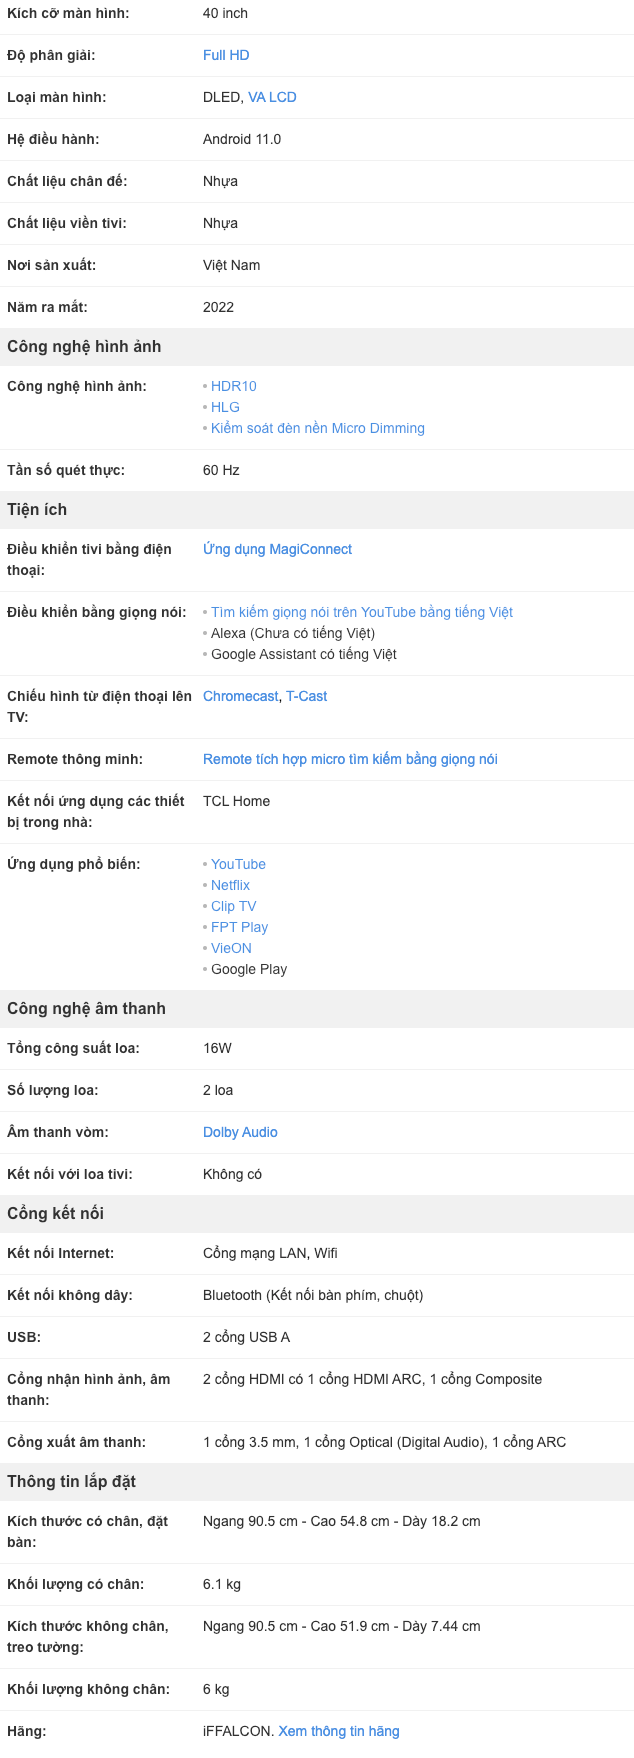
Task: Click Remote tích hợp micro voice search link
Action: [350, 759]
